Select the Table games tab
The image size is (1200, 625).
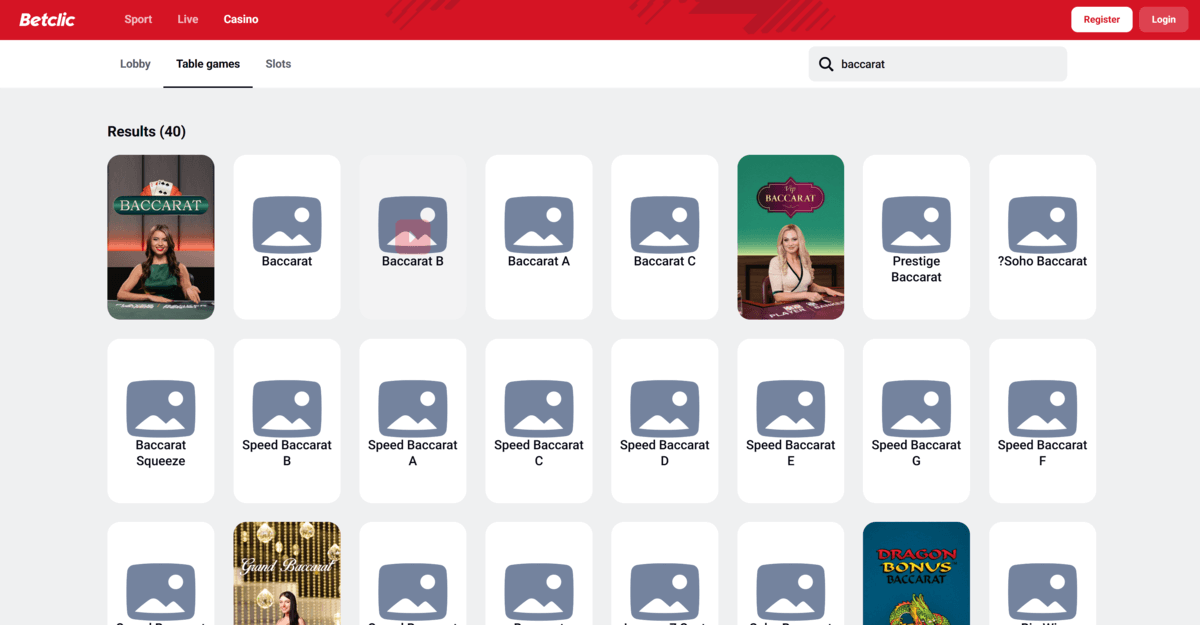click(x=208, y=64)
